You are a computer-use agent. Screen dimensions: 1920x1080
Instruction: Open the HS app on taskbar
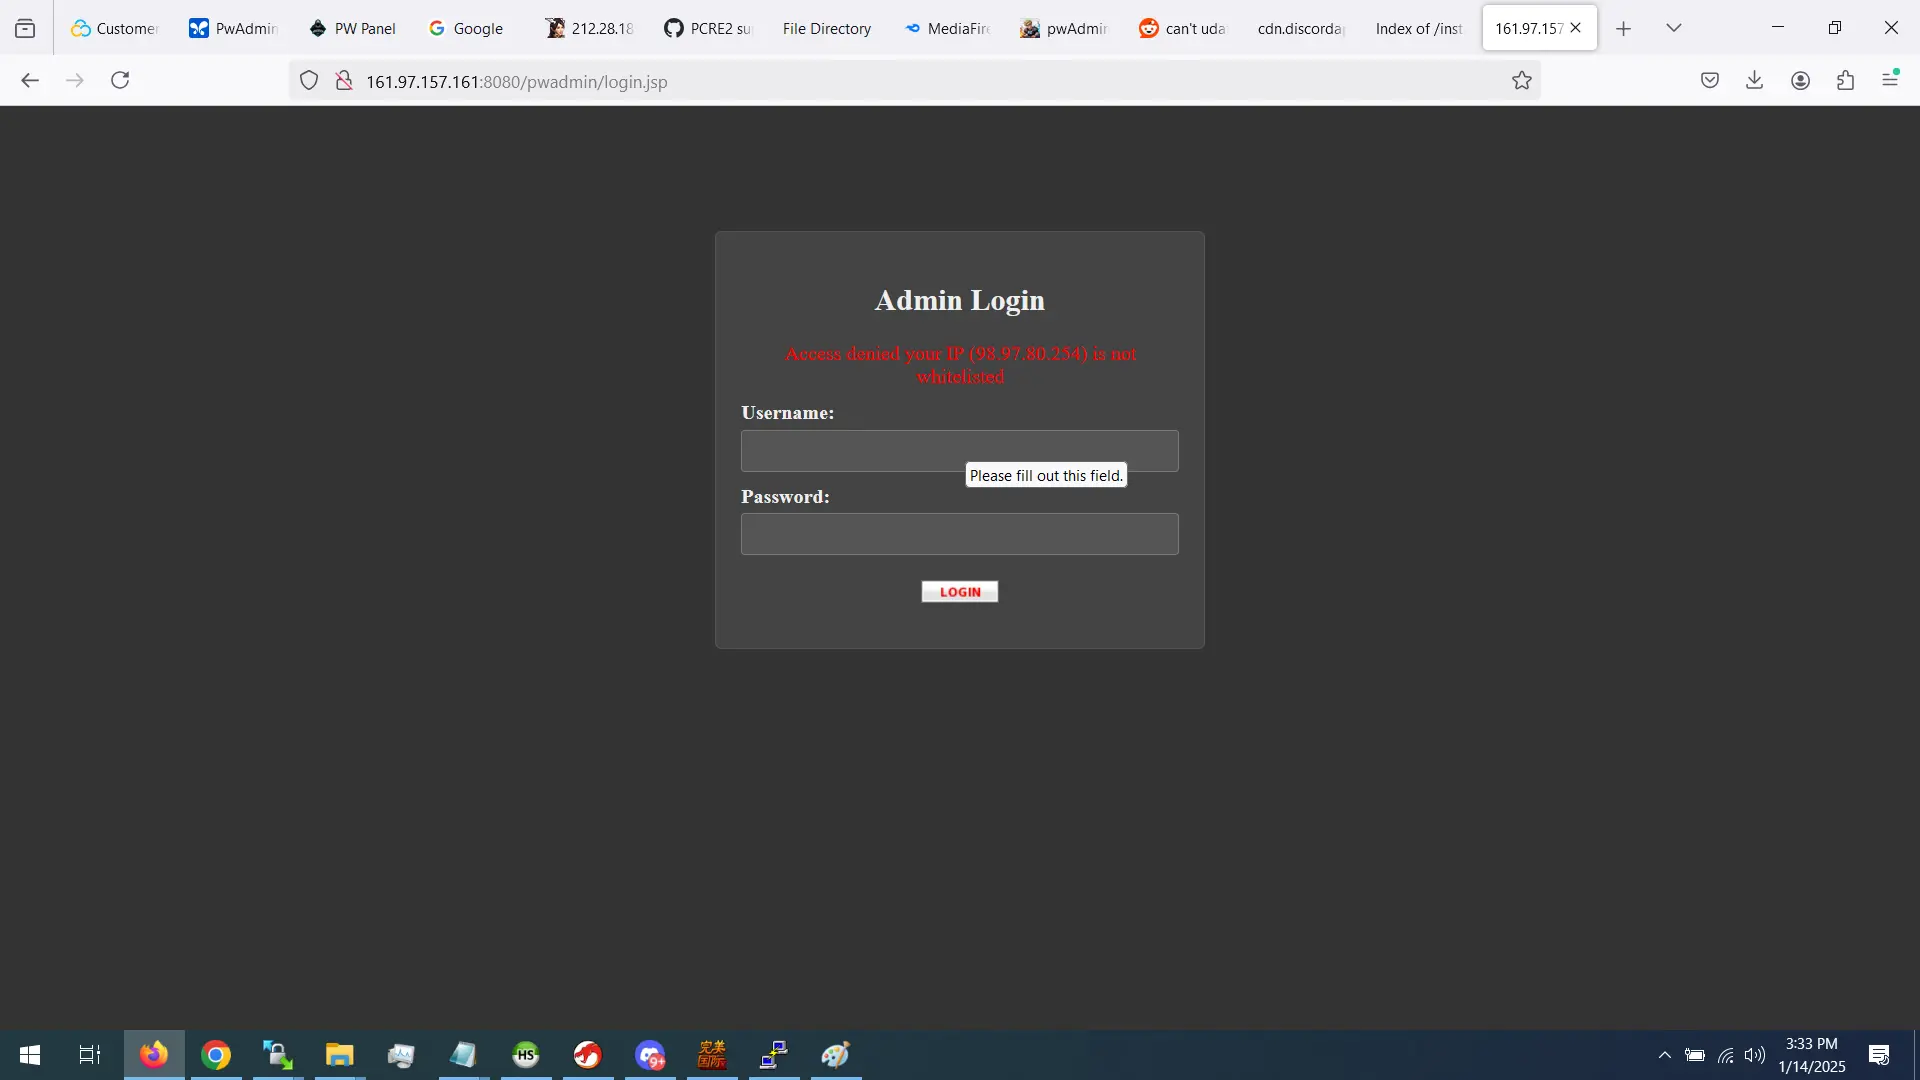(x=526, y=1055)
